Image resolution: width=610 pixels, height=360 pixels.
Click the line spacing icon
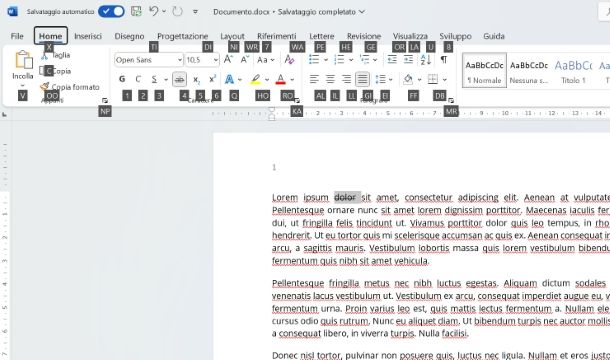(x=380, y=79)
